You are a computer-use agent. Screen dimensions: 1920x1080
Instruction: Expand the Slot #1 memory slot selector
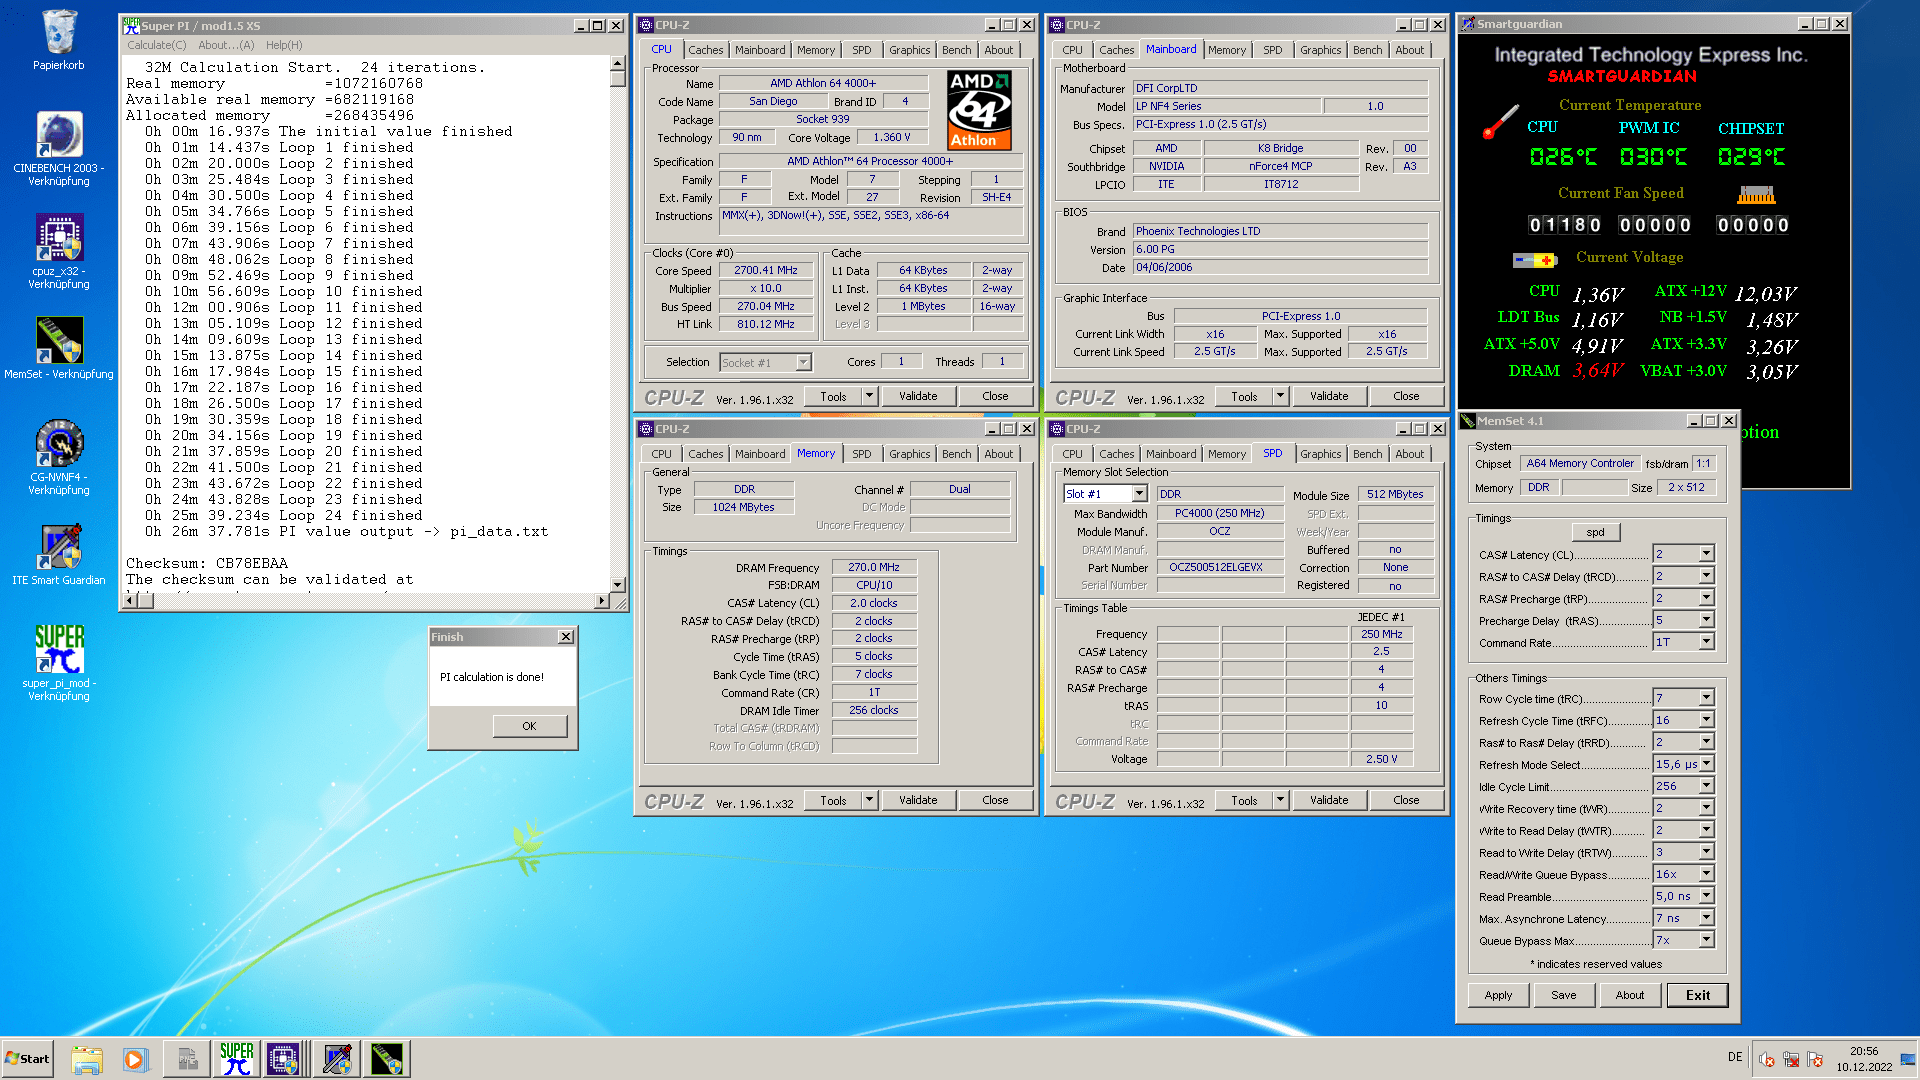pyautogui.click(x=1139, y=494)
